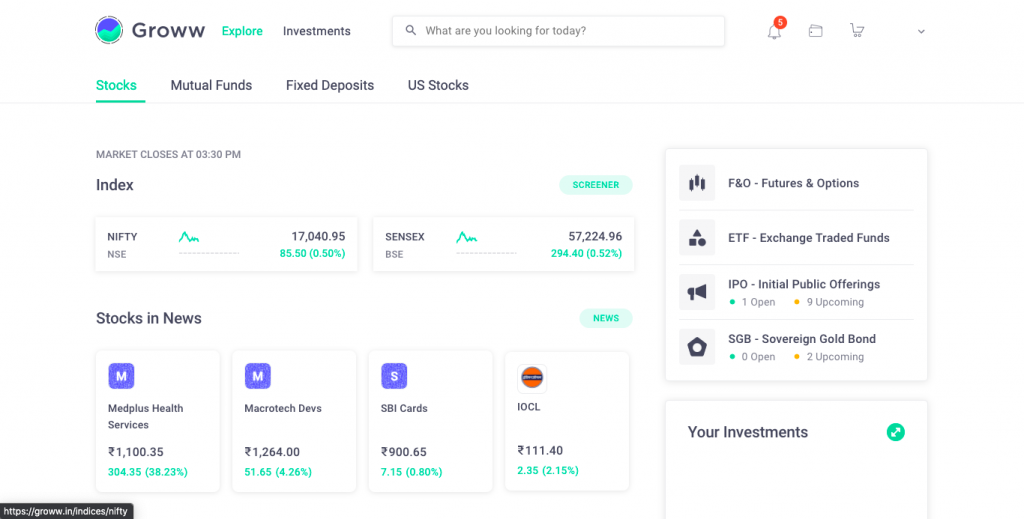The image size is (1024, 519).
Task: Click the News button
Action: [606, 318]
